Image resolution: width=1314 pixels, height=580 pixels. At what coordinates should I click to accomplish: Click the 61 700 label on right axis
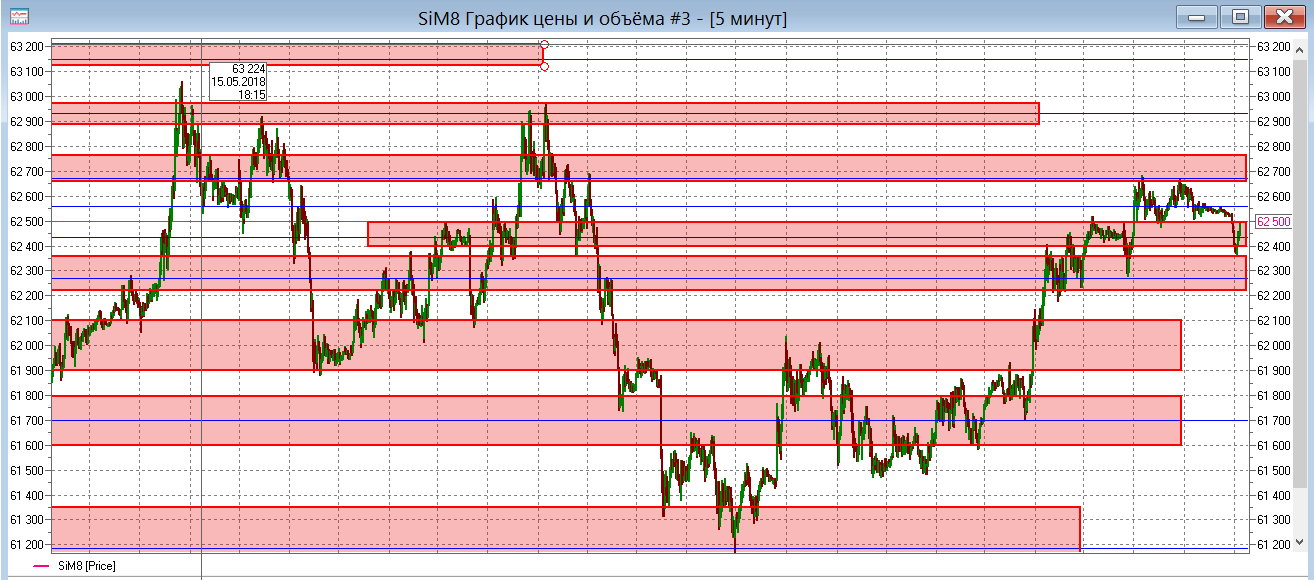point(1273,420)
